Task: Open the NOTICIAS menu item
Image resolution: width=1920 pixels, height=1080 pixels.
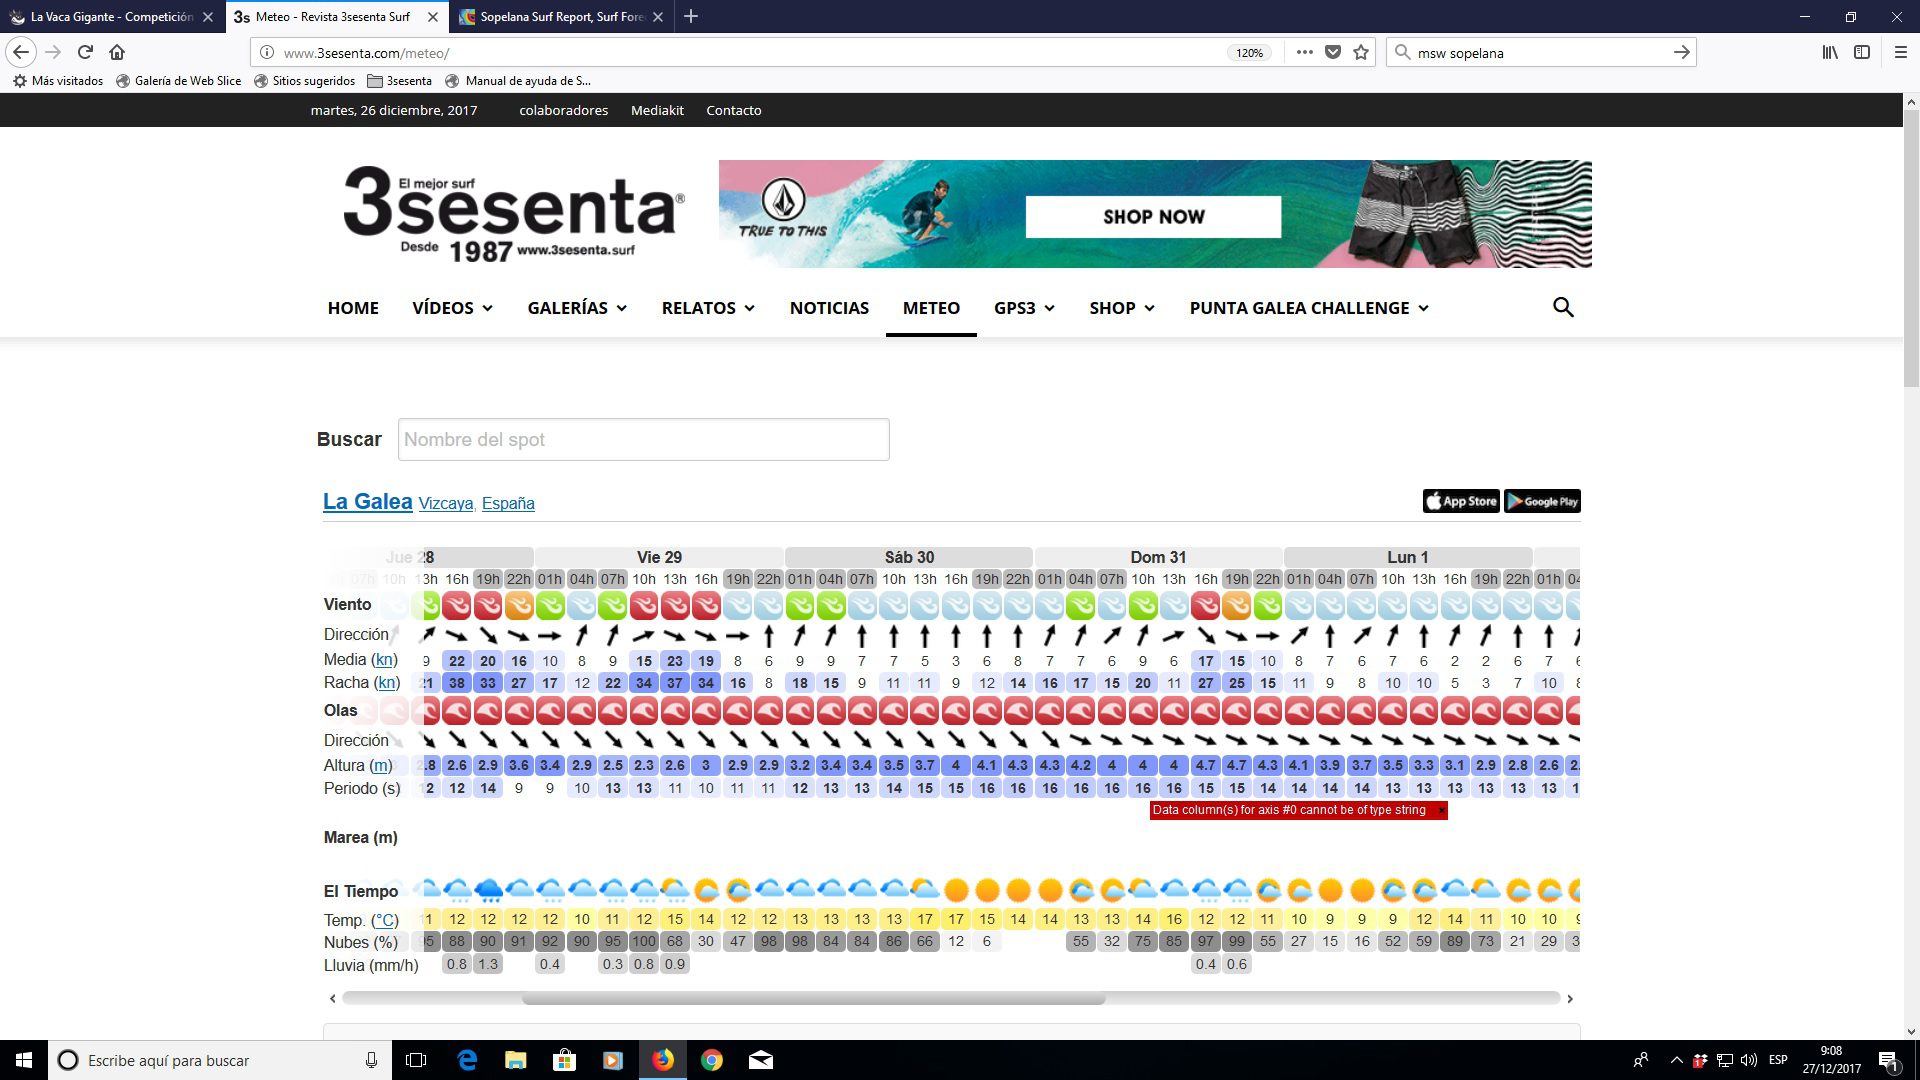Action: pyautogui.click(x=829, y=308)
